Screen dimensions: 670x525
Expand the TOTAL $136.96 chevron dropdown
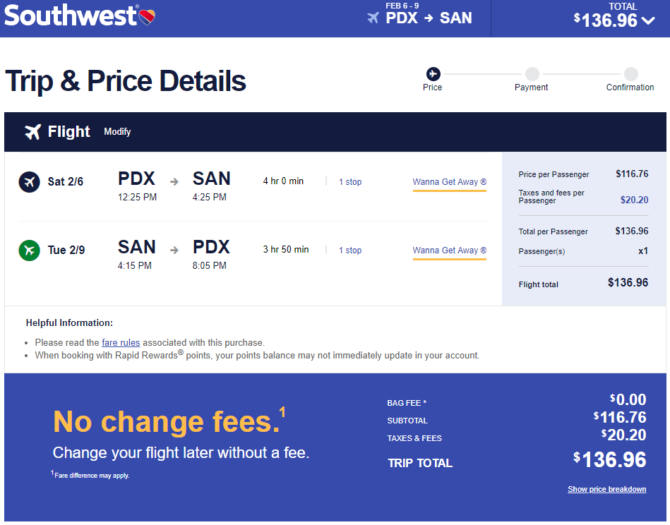[x=648, y=21]
